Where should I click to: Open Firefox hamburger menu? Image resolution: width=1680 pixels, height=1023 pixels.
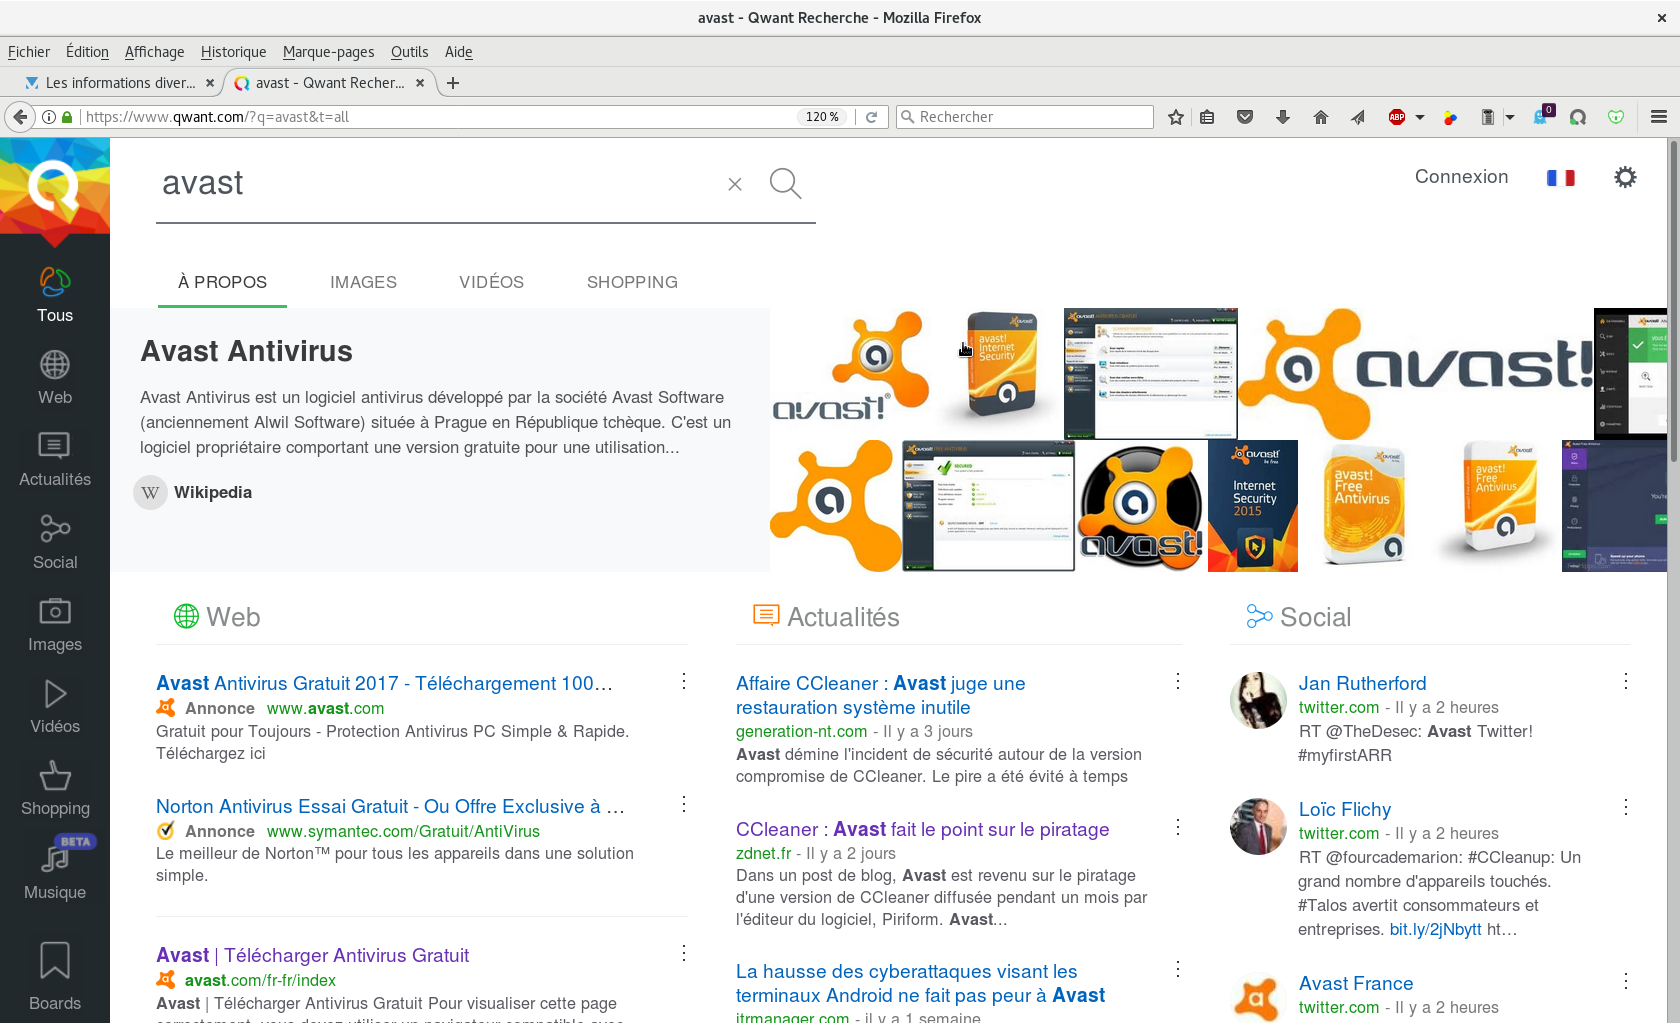click(x=1659, y=117)
